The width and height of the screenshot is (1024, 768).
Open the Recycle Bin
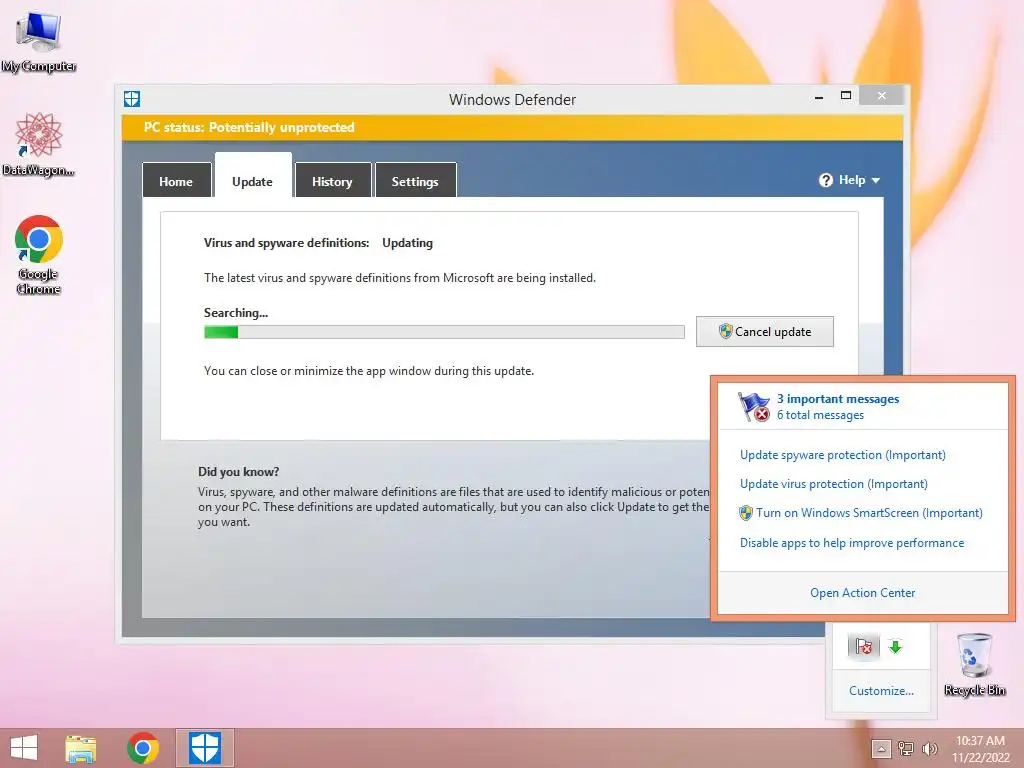pos(974,664)
